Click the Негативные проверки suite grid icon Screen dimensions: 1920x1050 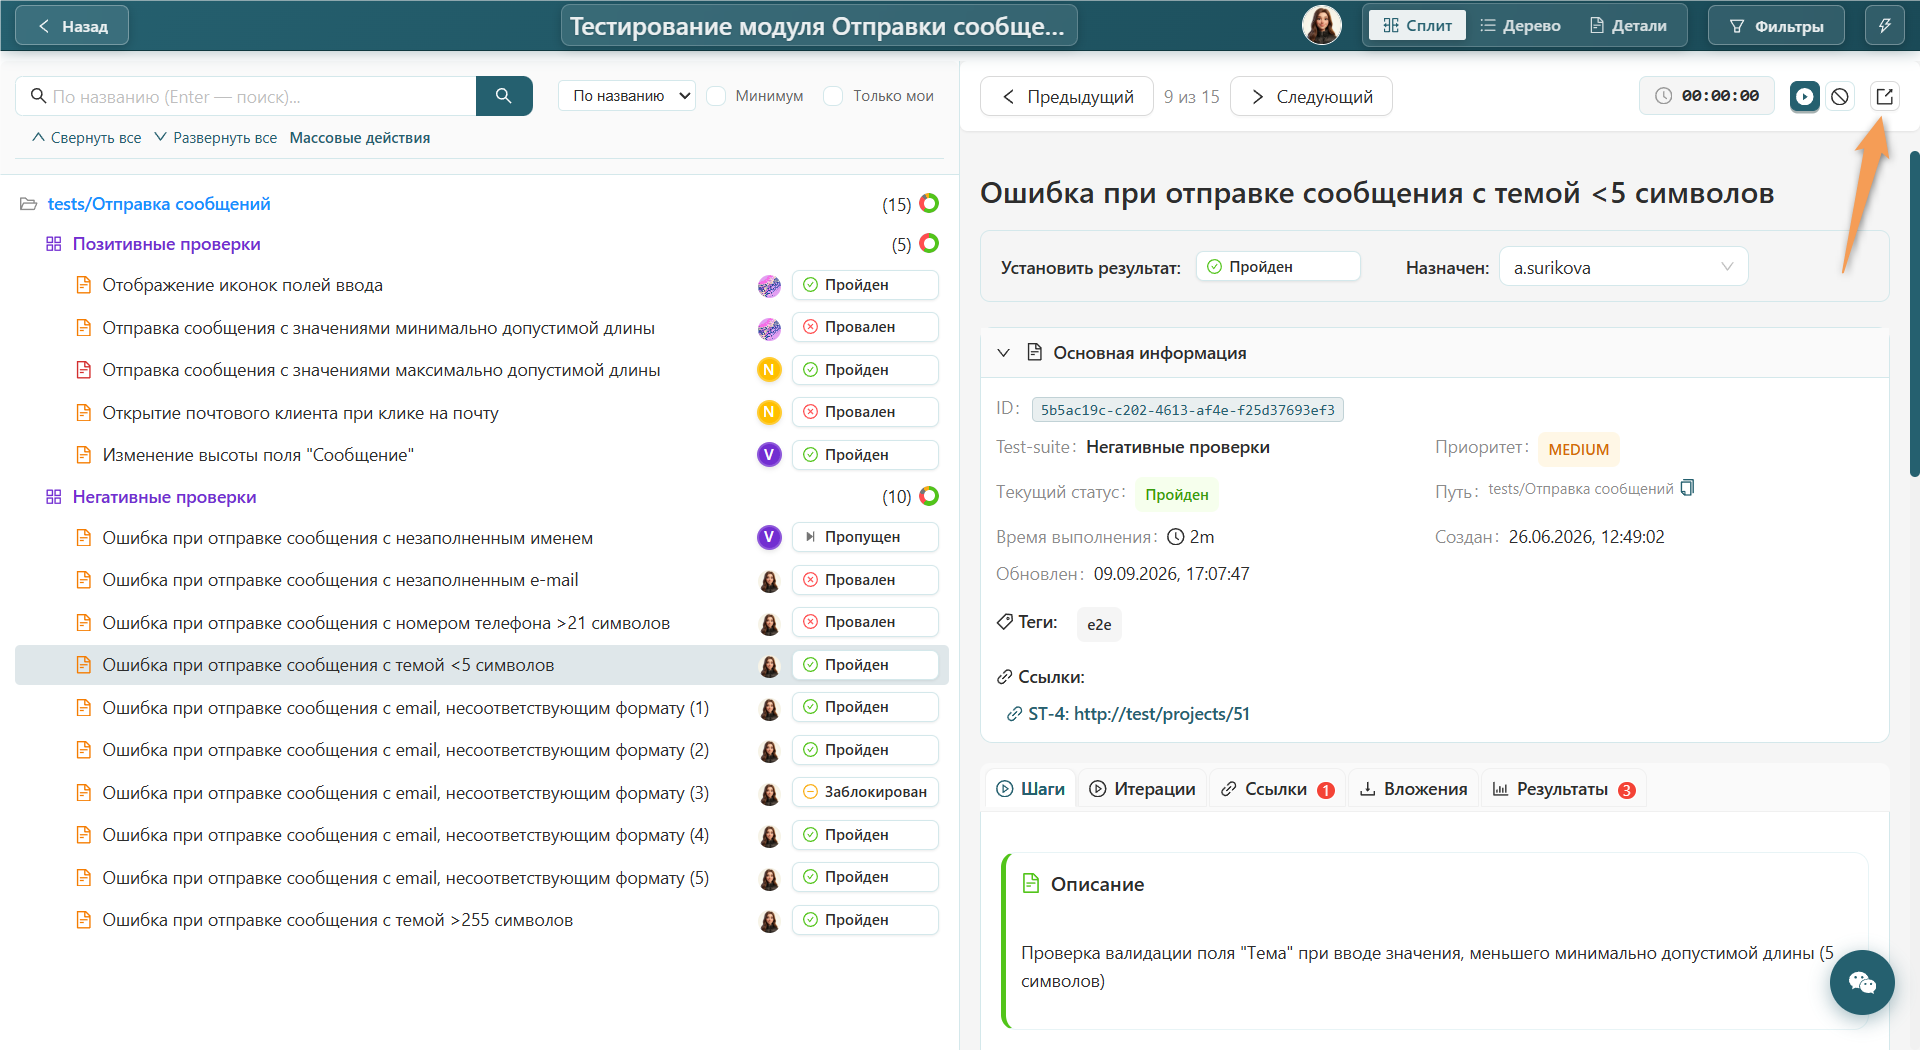point(54,497)
